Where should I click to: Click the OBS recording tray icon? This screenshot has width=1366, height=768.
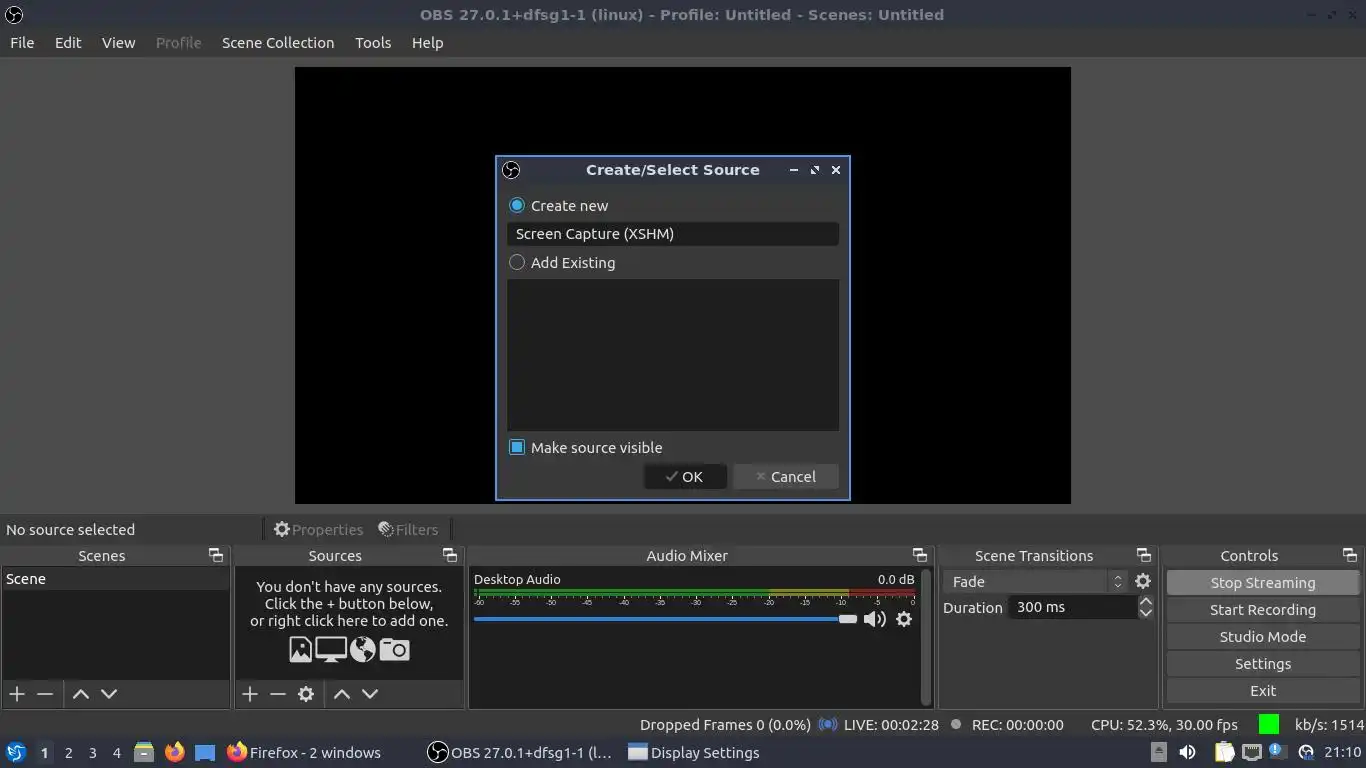point(1305,752)
